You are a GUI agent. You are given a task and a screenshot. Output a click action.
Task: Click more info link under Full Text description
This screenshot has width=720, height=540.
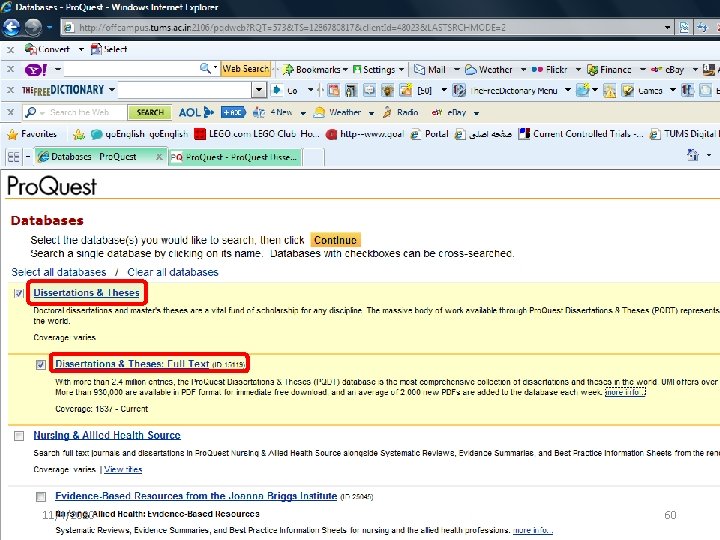[625, 393]
